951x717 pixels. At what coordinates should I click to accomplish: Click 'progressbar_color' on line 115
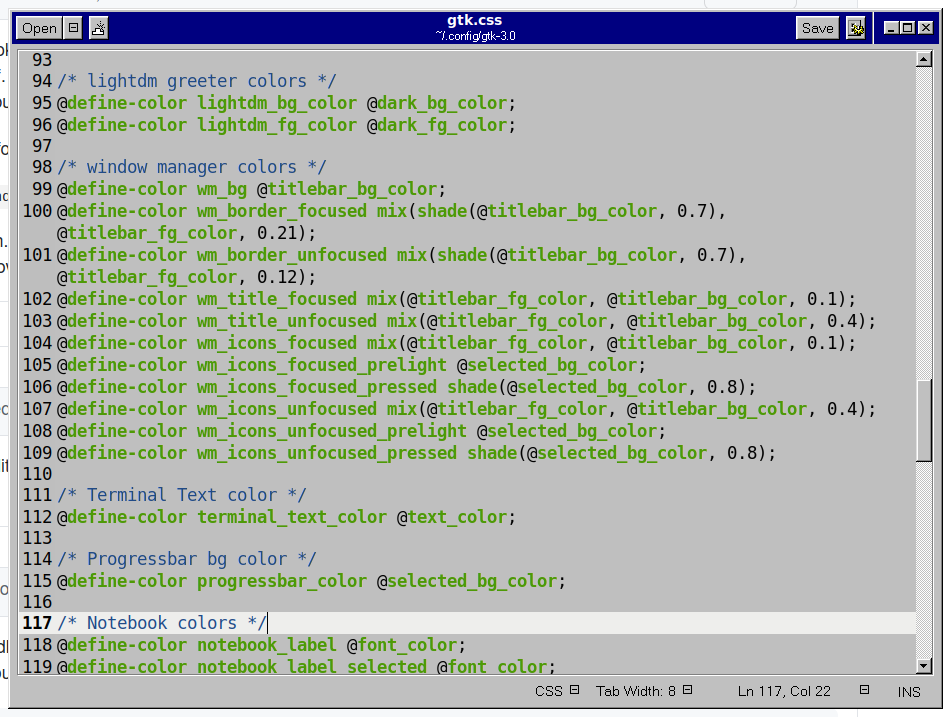281,581
